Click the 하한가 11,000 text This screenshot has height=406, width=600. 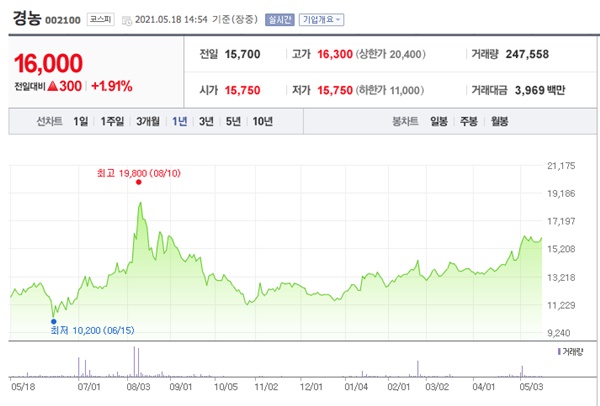tap(390, 90)
